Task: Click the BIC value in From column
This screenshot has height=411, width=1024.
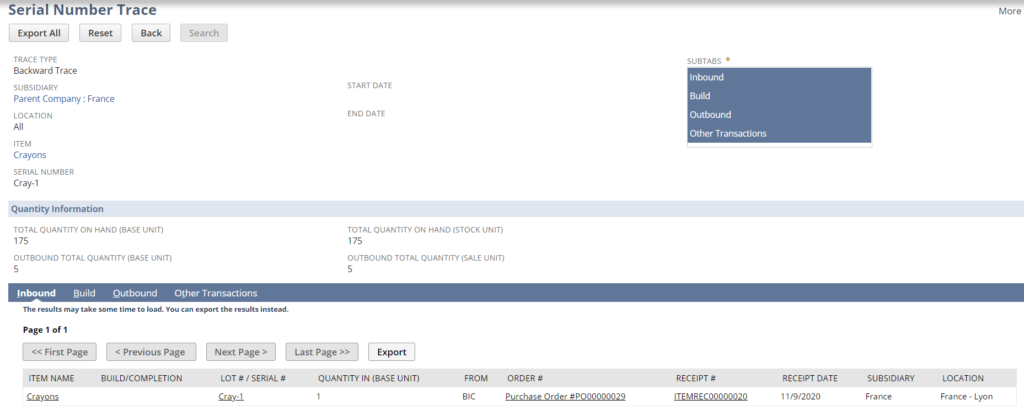Action: [x=469, y=396]
